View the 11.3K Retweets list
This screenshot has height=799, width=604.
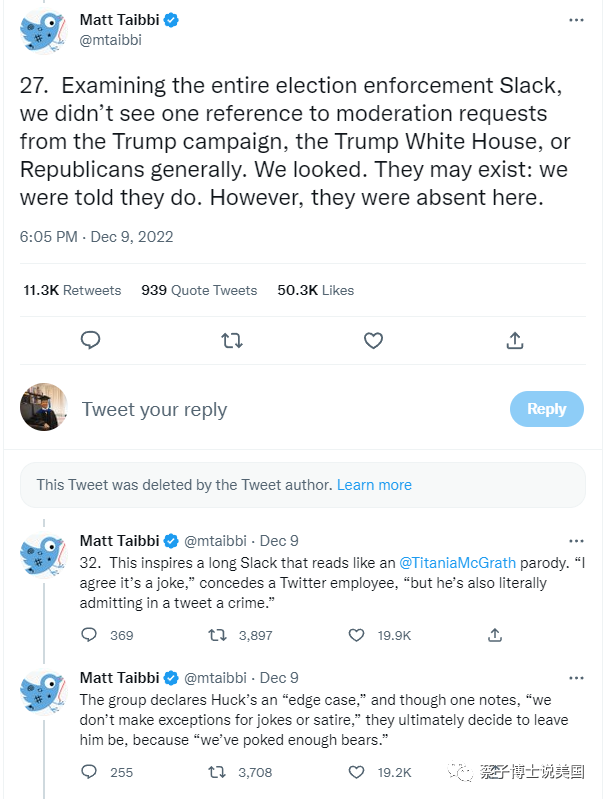[x=72, y=290]
